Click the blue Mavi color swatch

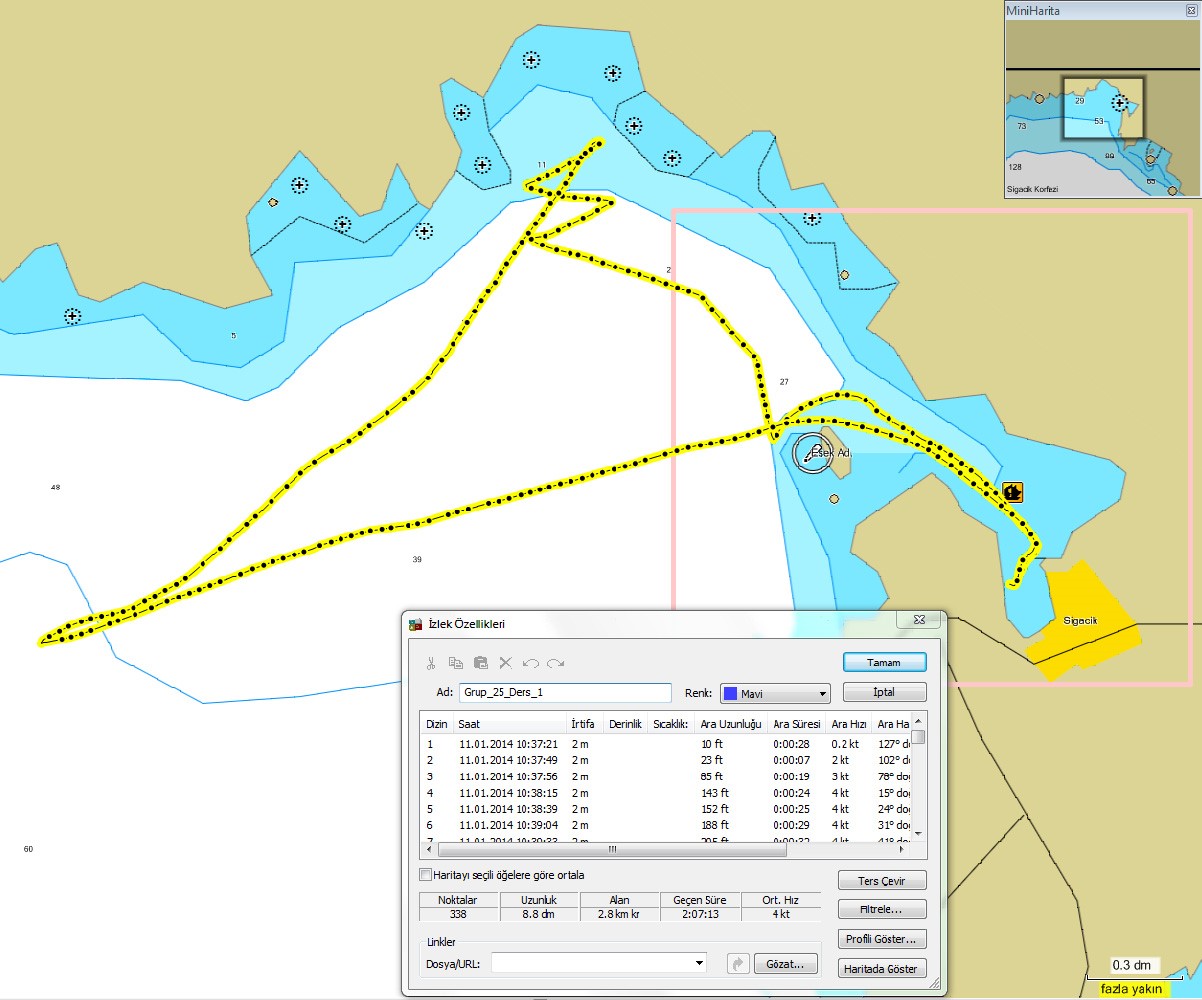[730, 693]
